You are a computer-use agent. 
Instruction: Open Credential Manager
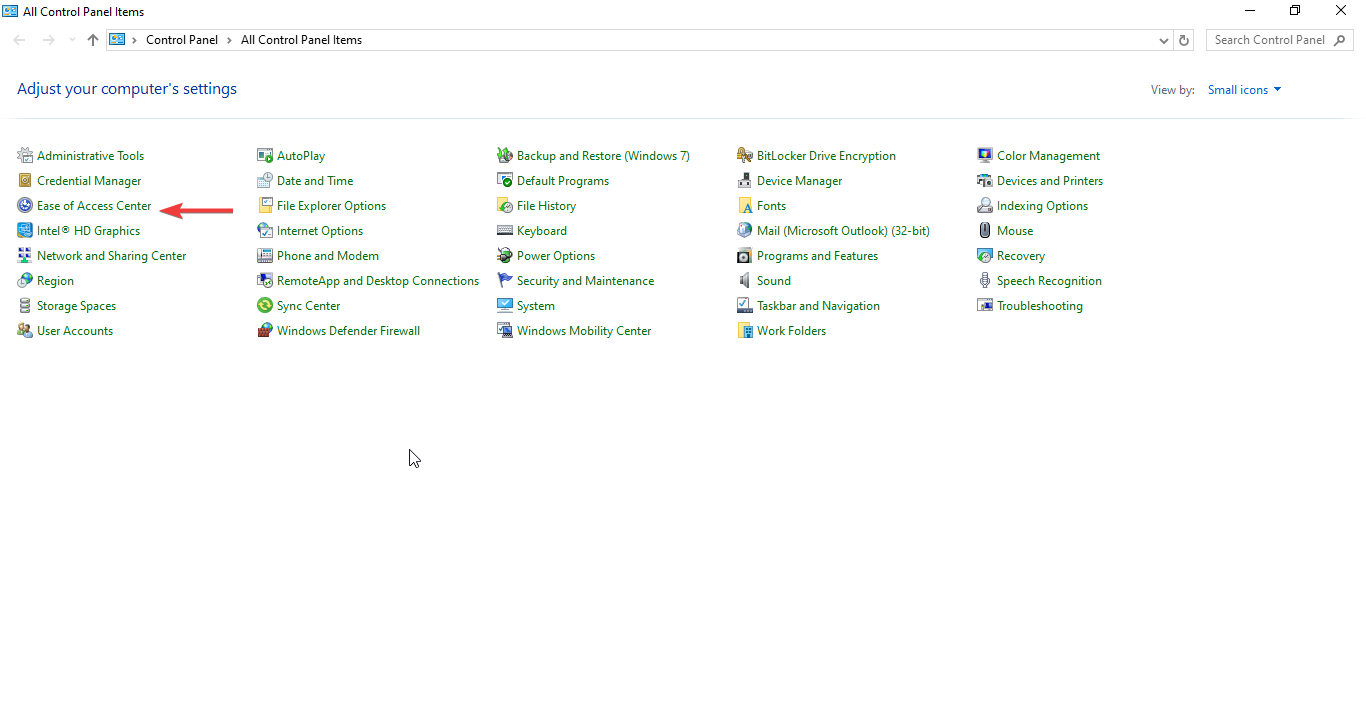pyautogui.click(x=89, y=180)
